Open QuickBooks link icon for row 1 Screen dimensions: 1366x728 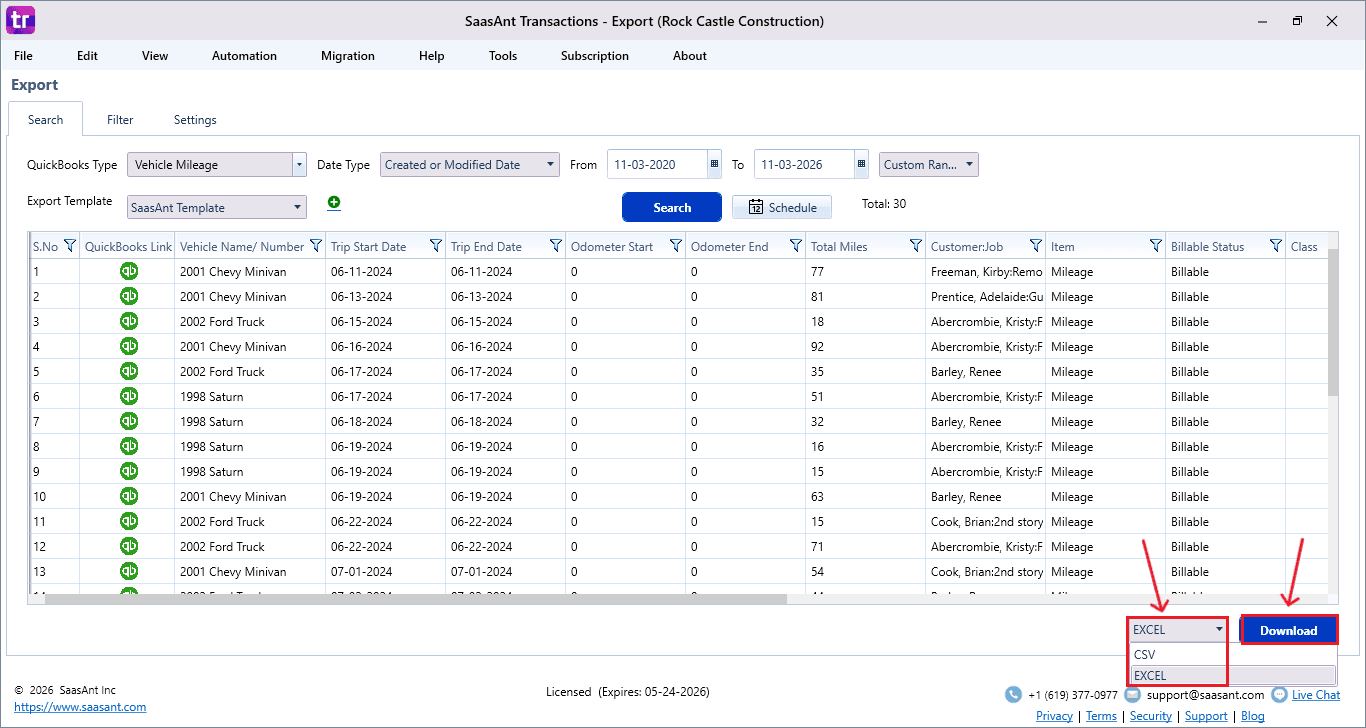coord(129,271)
